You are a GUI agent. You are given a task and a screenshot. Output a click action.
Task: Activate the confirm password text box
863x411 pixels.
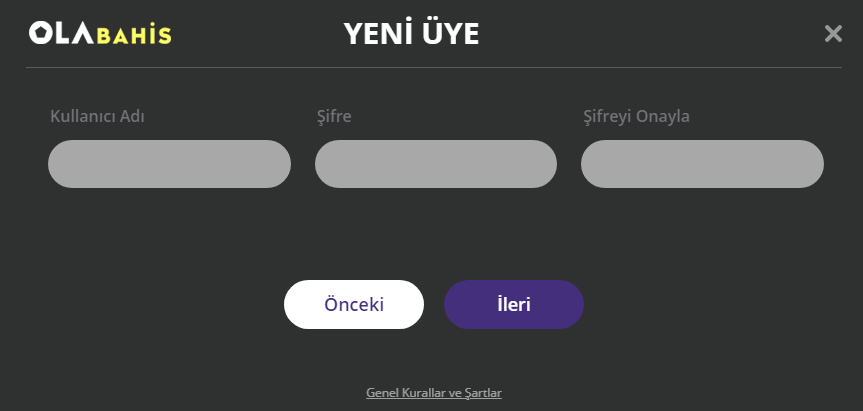click(x=702, y=164)
